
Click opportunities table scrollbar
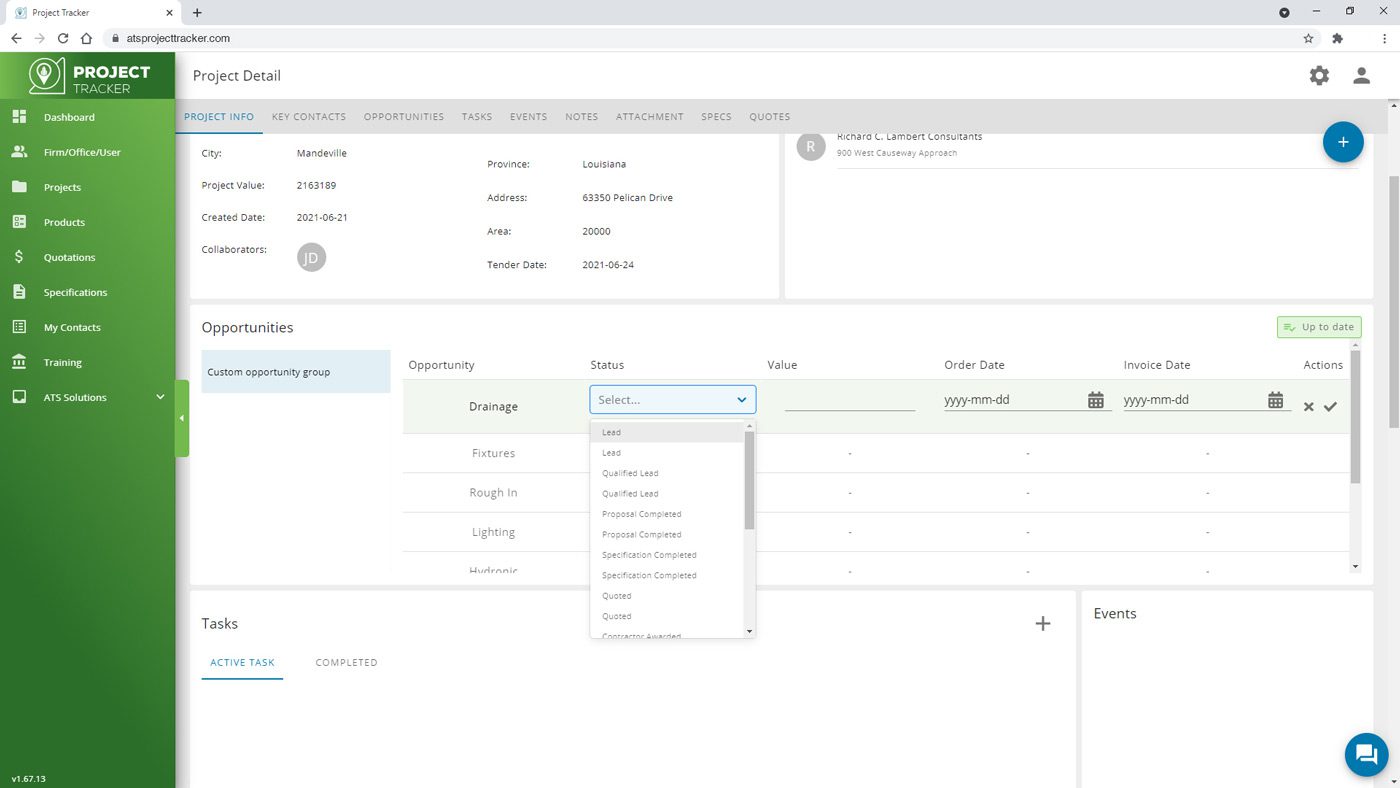[1356, 416]
